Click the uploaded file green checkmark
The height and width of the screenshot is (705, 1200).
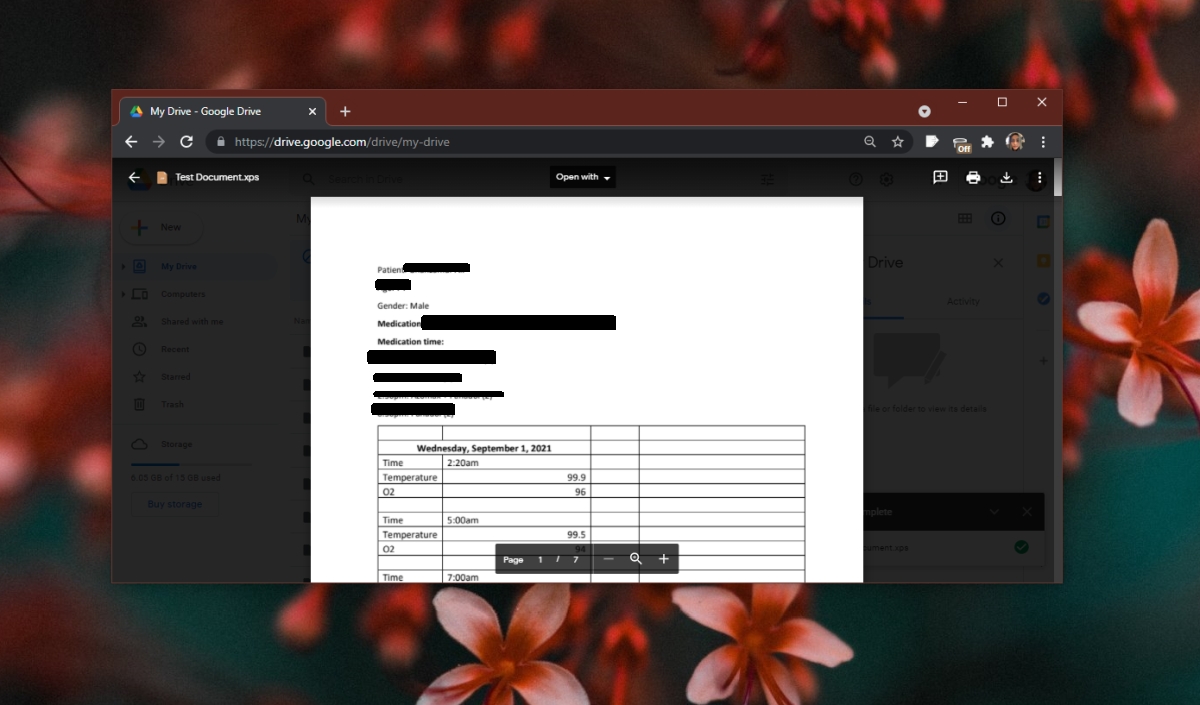click(x=1021, y=547)
